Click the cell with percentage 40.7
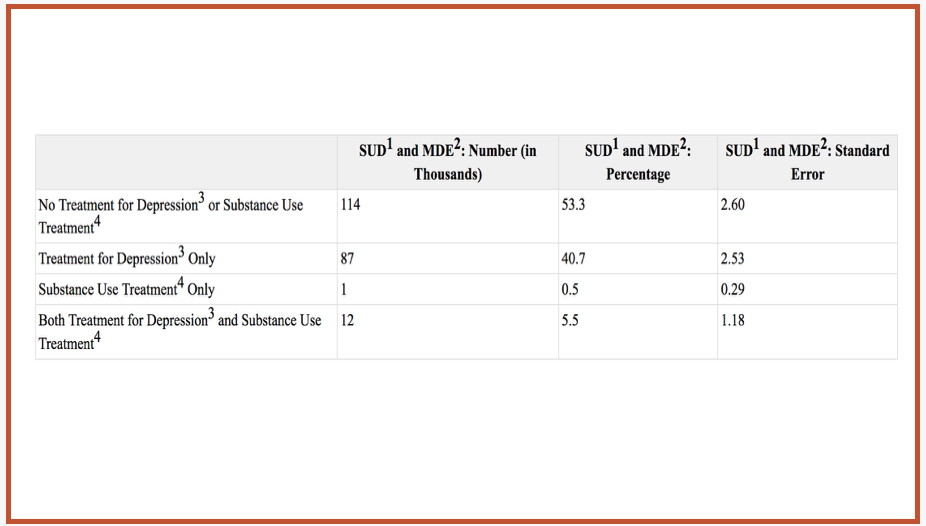 638,259
